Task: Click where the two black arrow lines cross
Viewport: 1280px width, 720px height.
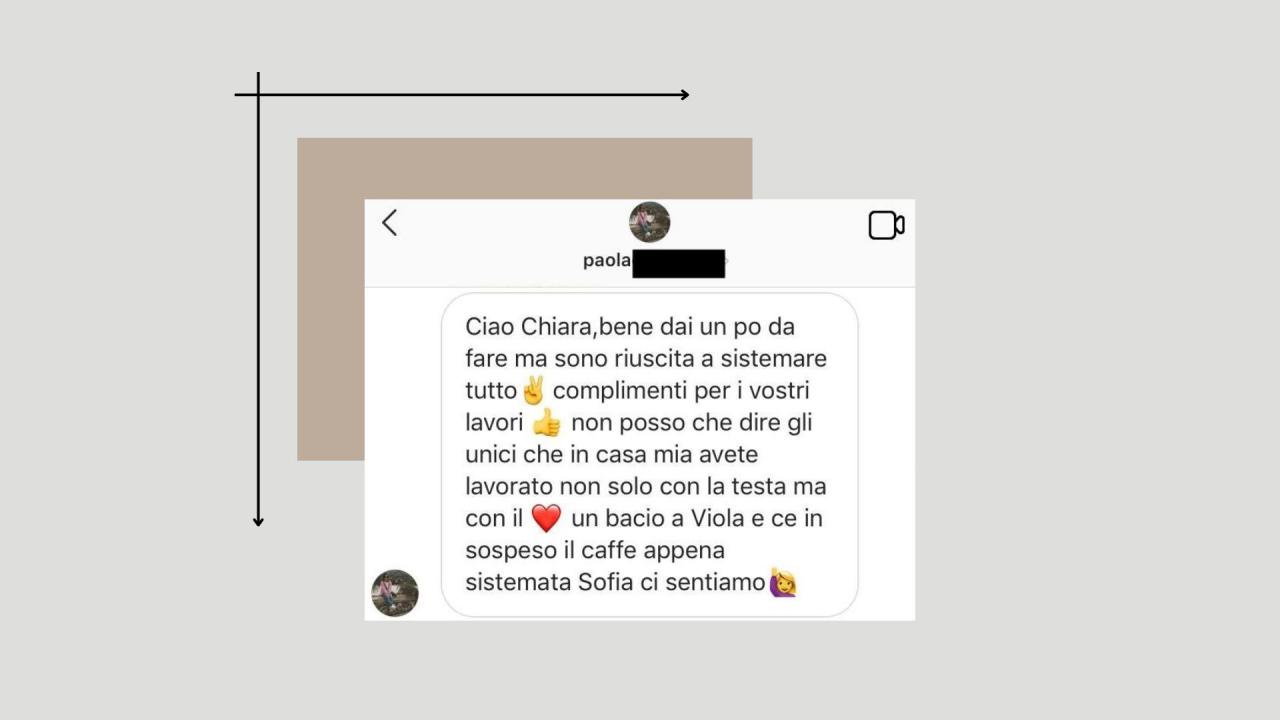Action: [258, 95]
